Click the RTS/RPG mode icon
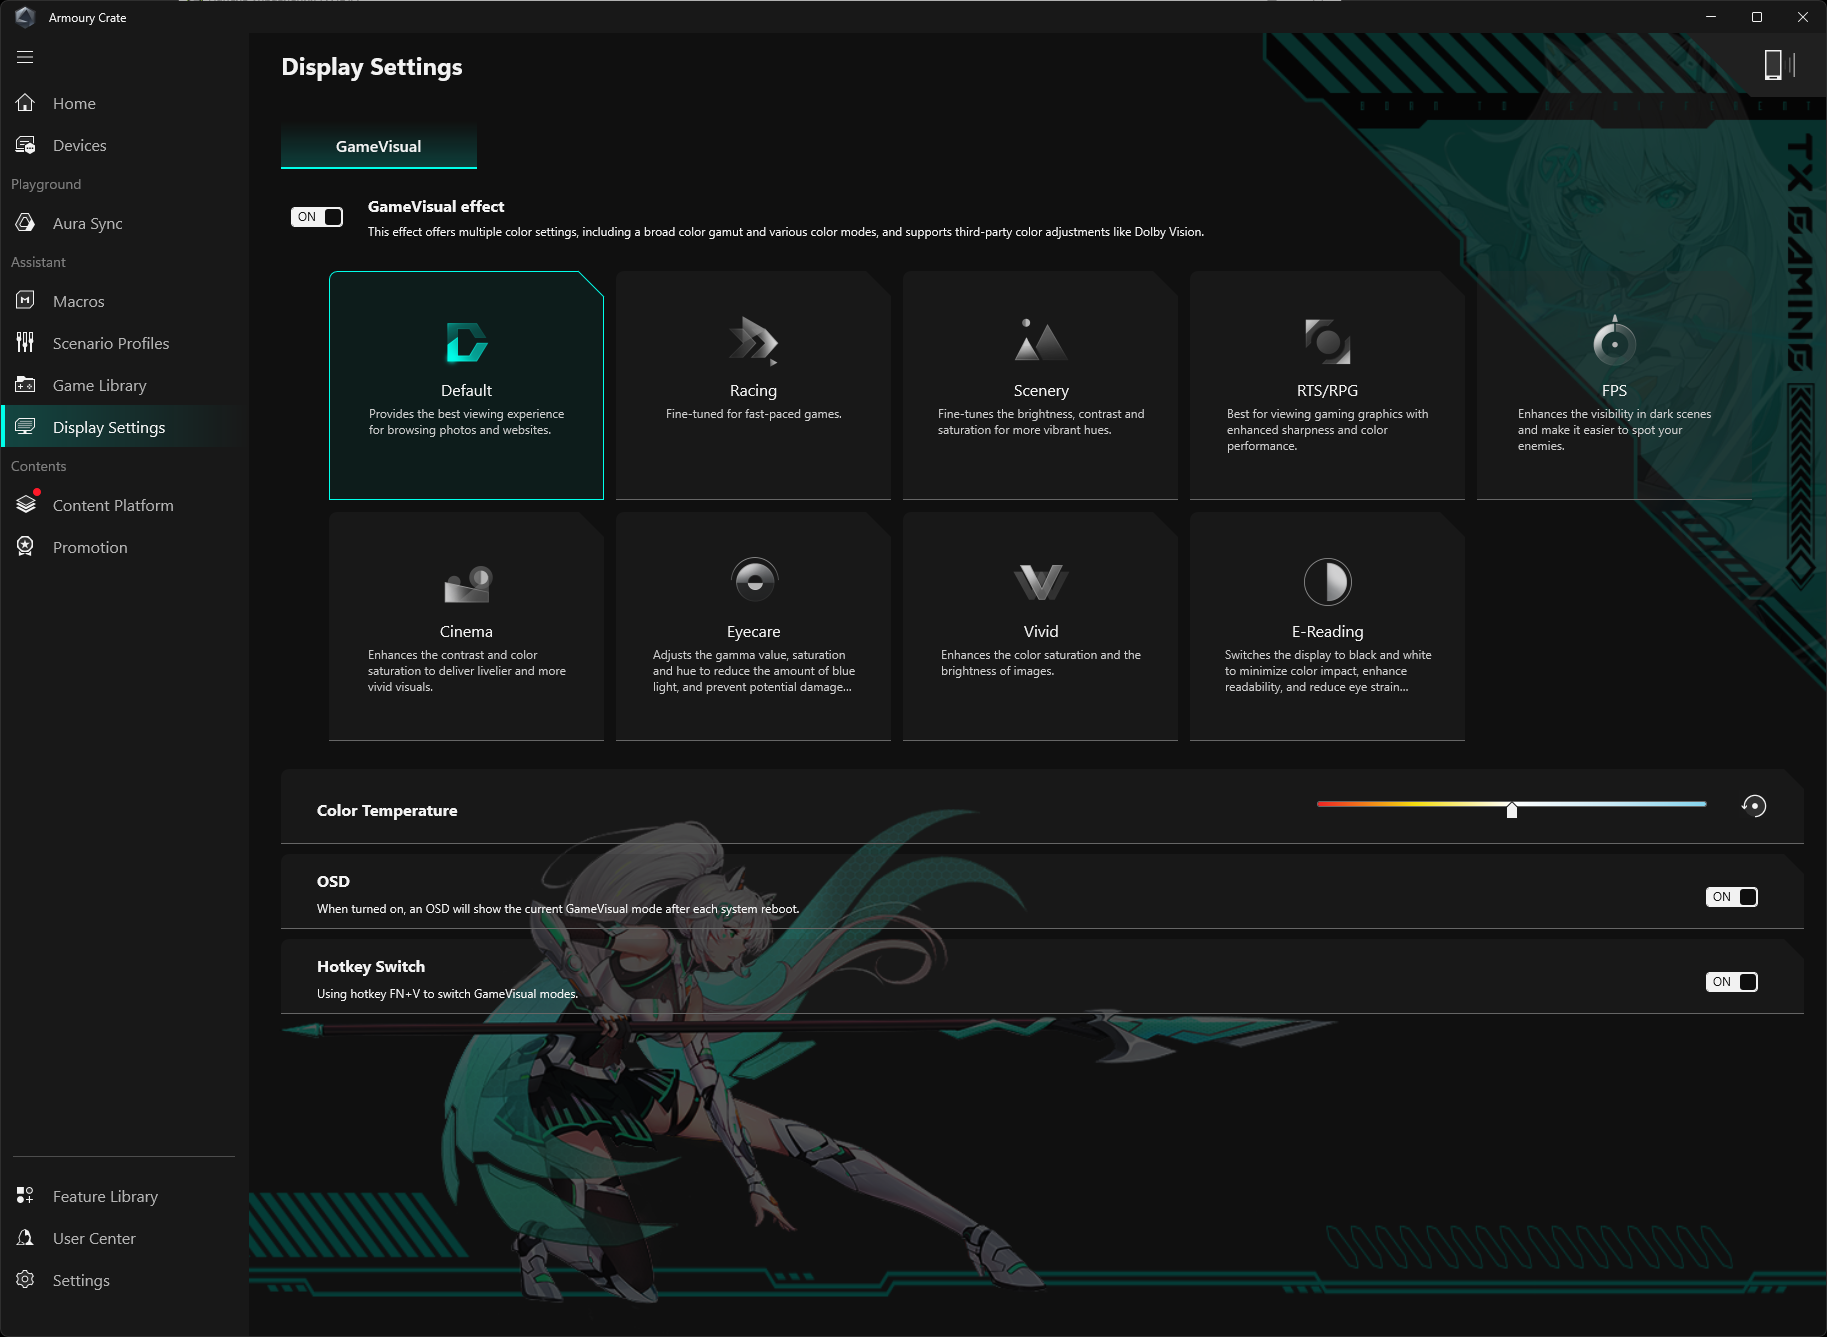 (1327, 342)
